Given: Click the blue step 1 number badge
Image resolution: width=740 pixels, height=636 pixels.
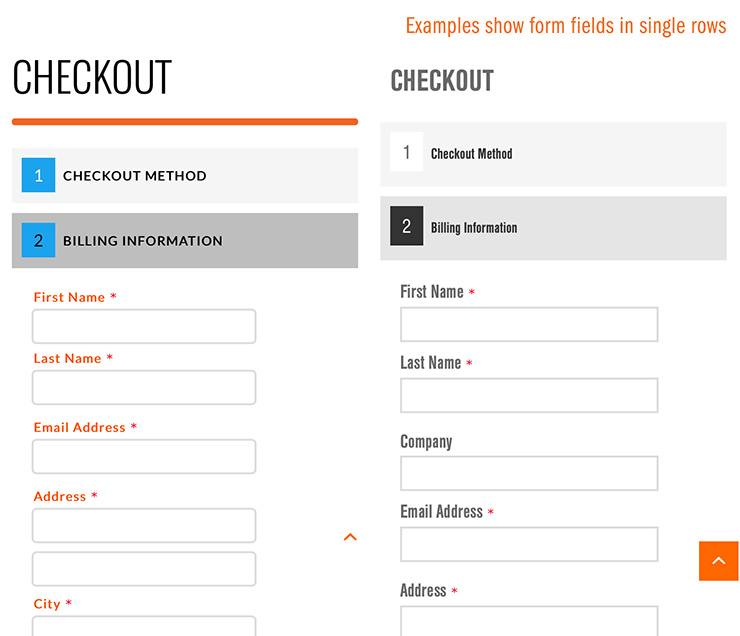Looking at the screenshot, I should (38, 175).
